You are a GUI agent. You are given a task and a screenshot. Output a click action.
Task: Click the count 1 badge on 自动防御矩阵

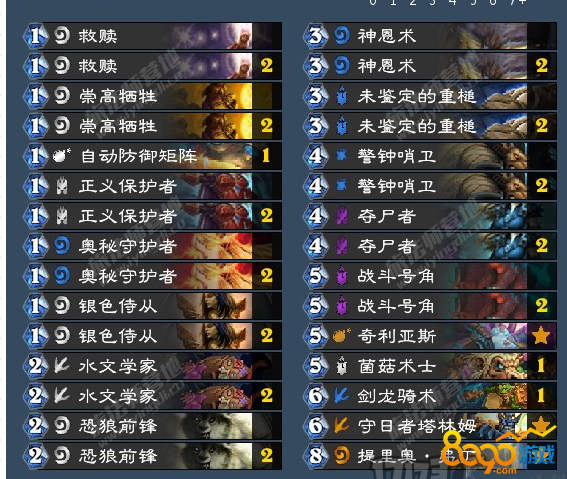tap(266, 156)
